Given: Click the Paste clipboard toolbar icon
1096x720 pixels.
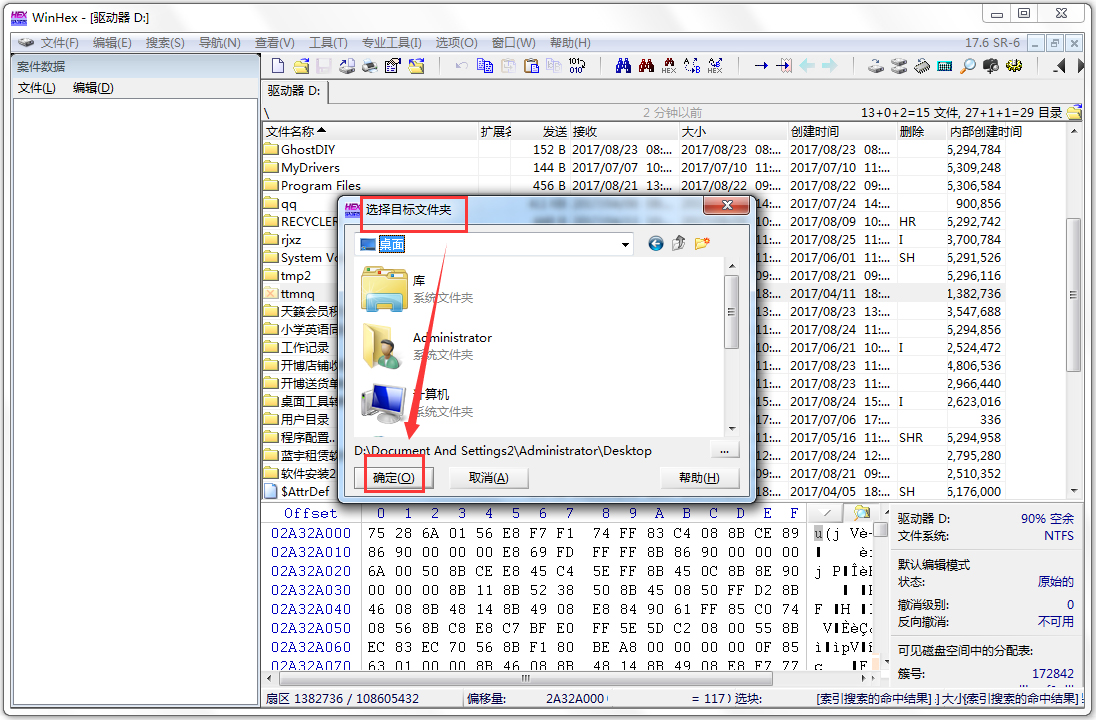Looking at the screenshot, I should [531, 66].
